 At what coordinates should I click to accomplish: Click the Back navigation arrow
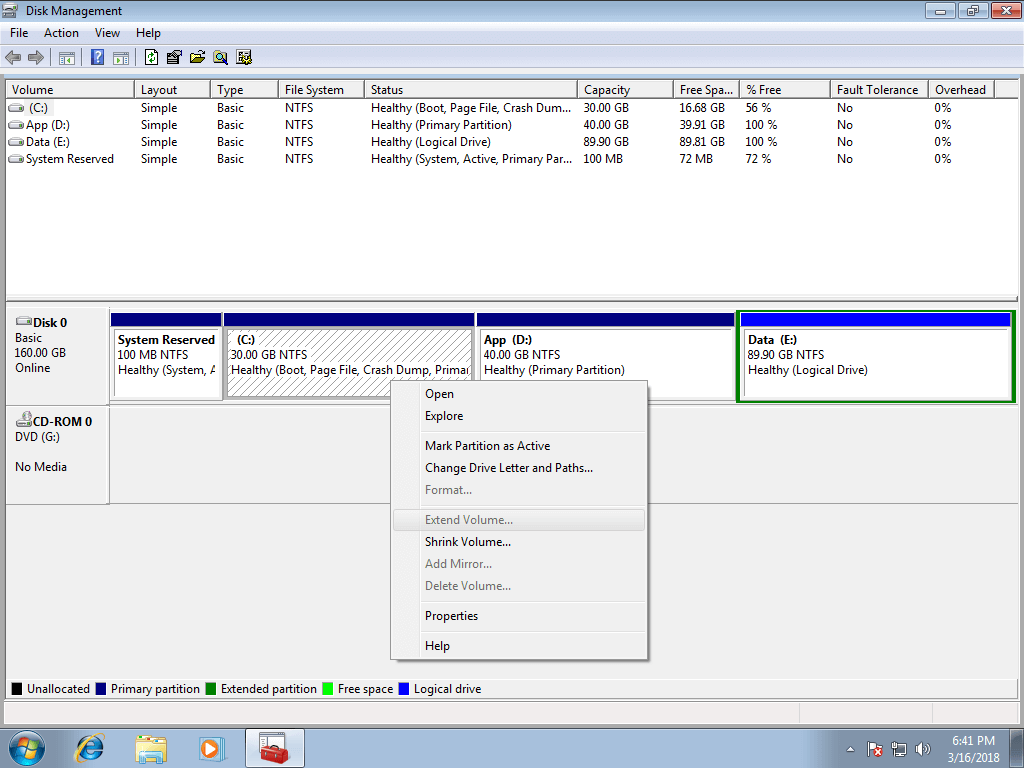coord(13,57)
